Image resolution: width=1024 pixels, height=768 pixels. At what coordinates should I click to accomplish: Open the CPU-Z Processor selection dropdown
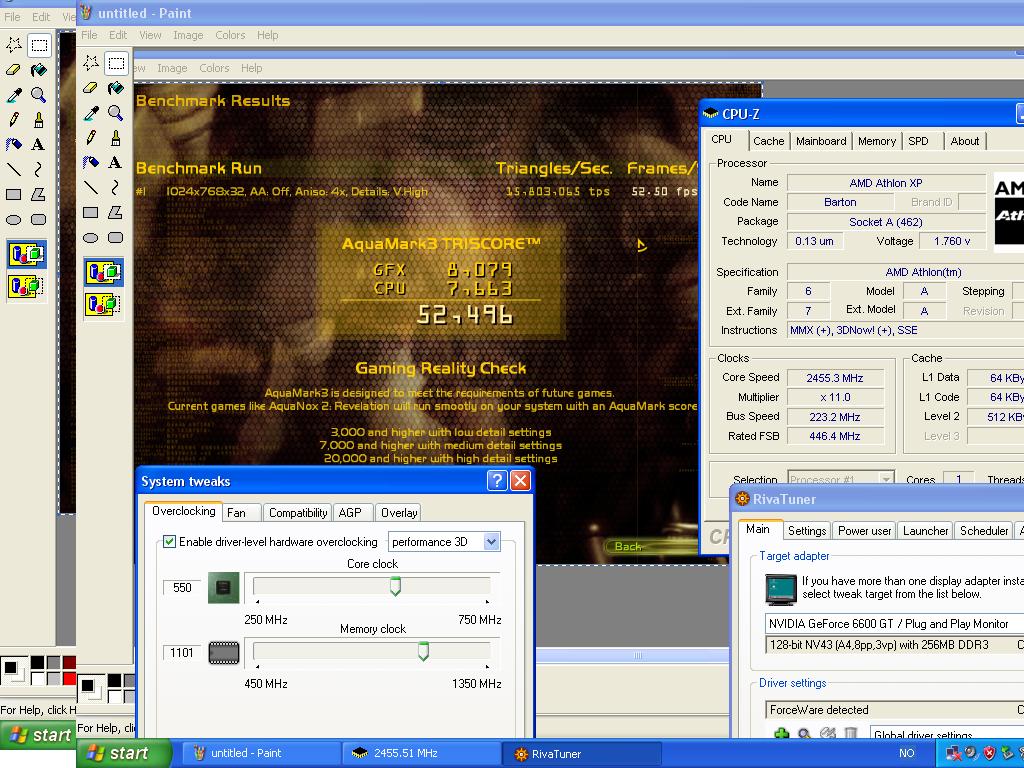886,479
